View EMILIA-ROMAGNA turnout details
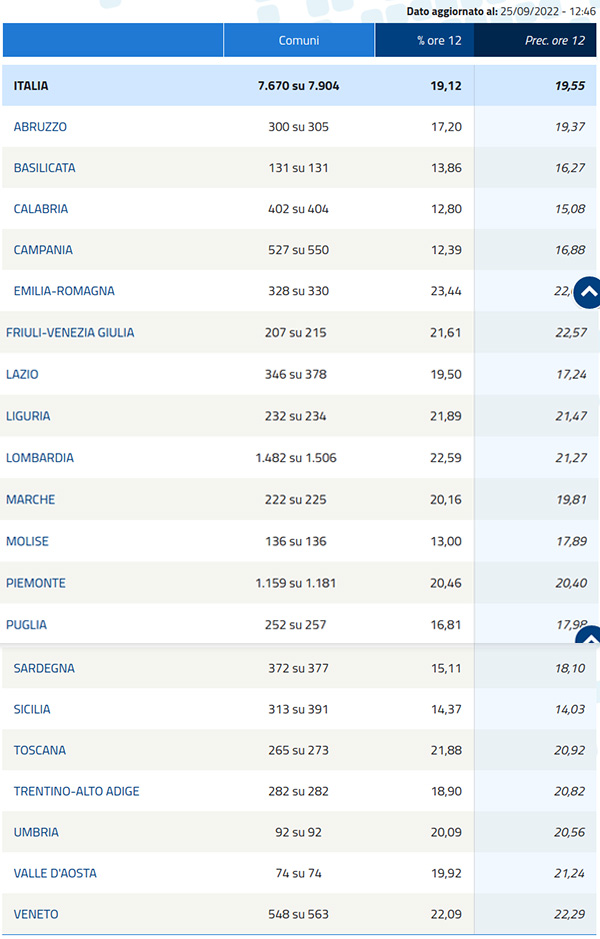 pos(64,291)
